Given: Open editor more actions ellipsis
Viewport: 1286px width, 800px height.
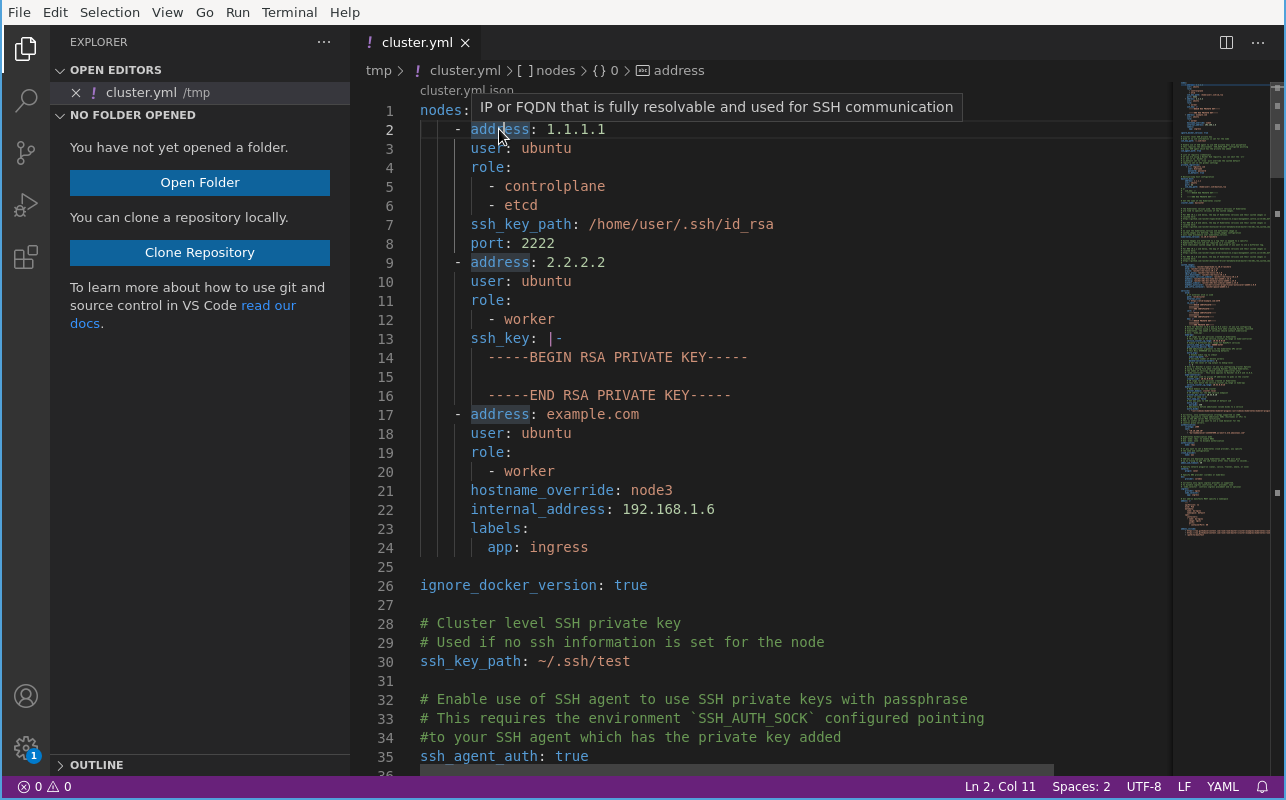Looking at the screenshot, I should pos(1258,42).
